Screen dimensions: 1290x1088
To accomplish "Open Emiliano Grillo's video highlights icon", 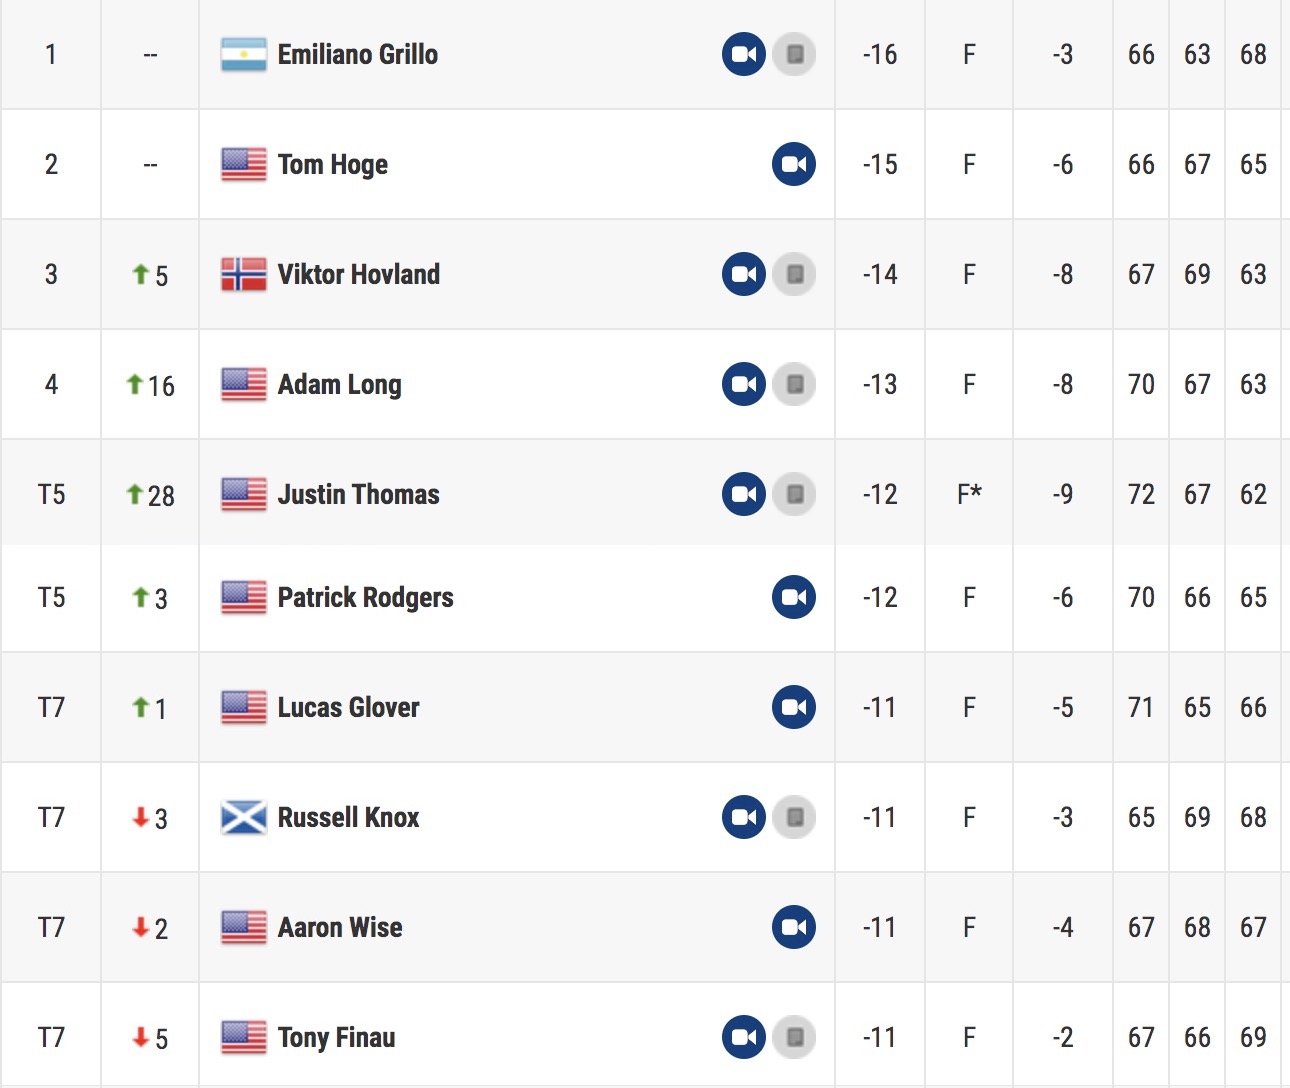I will tap(744, 54).
